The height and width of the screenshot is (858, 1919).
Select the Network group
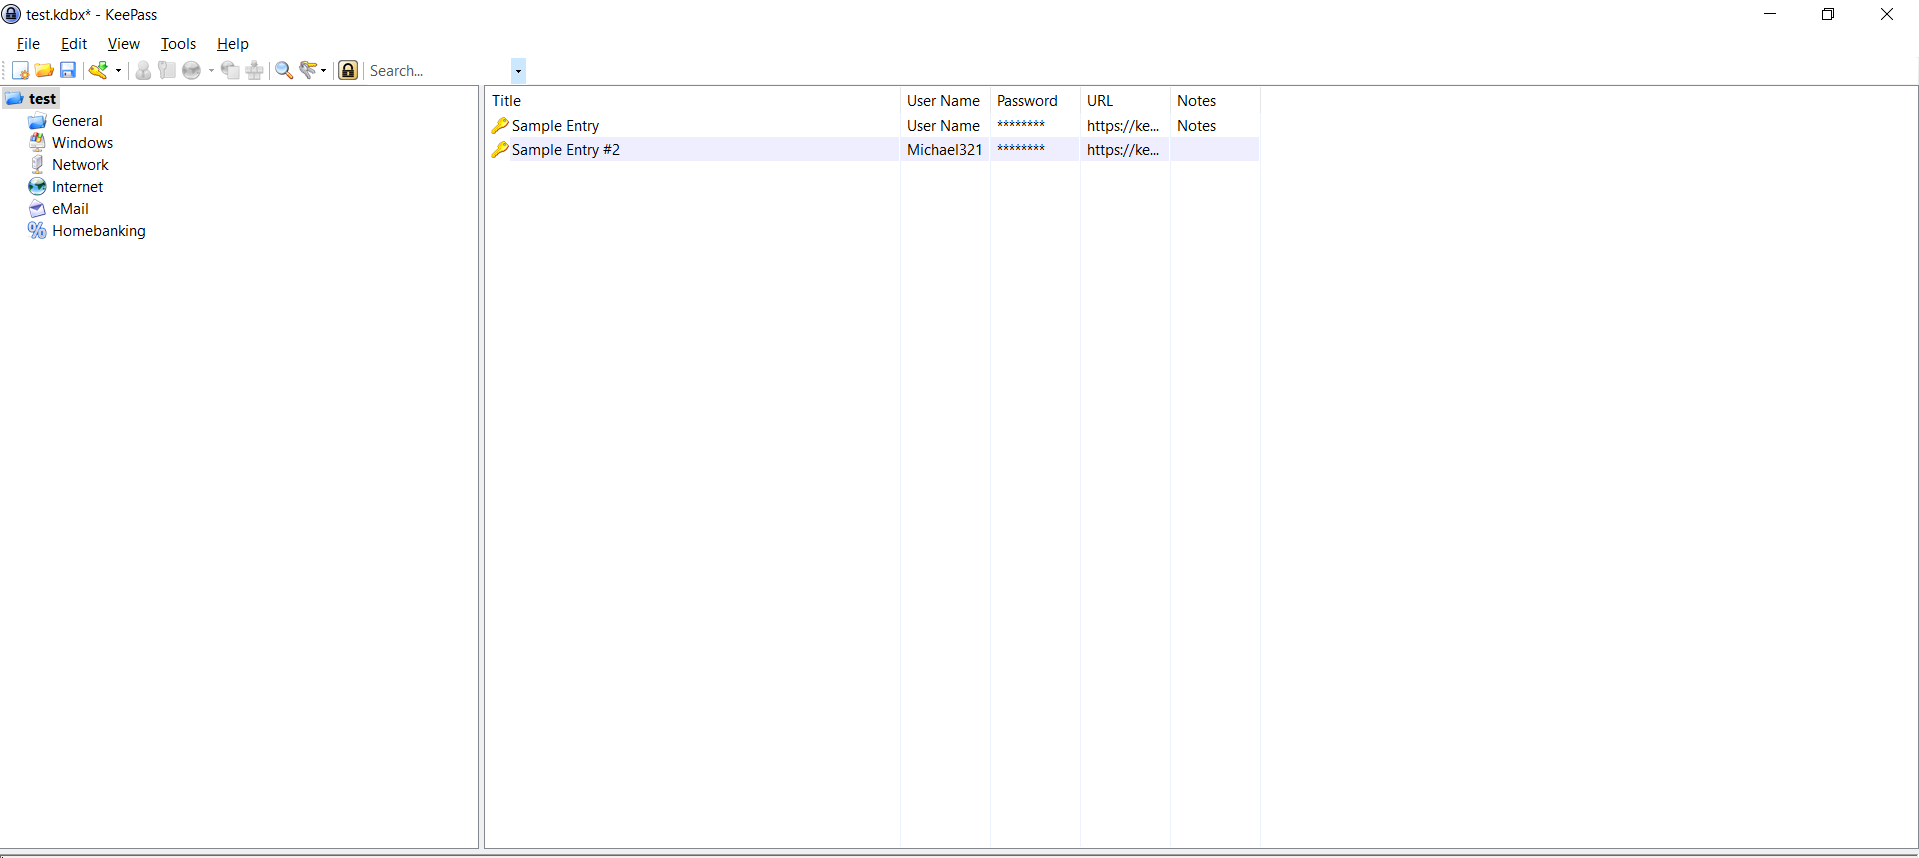coord(80,165)
